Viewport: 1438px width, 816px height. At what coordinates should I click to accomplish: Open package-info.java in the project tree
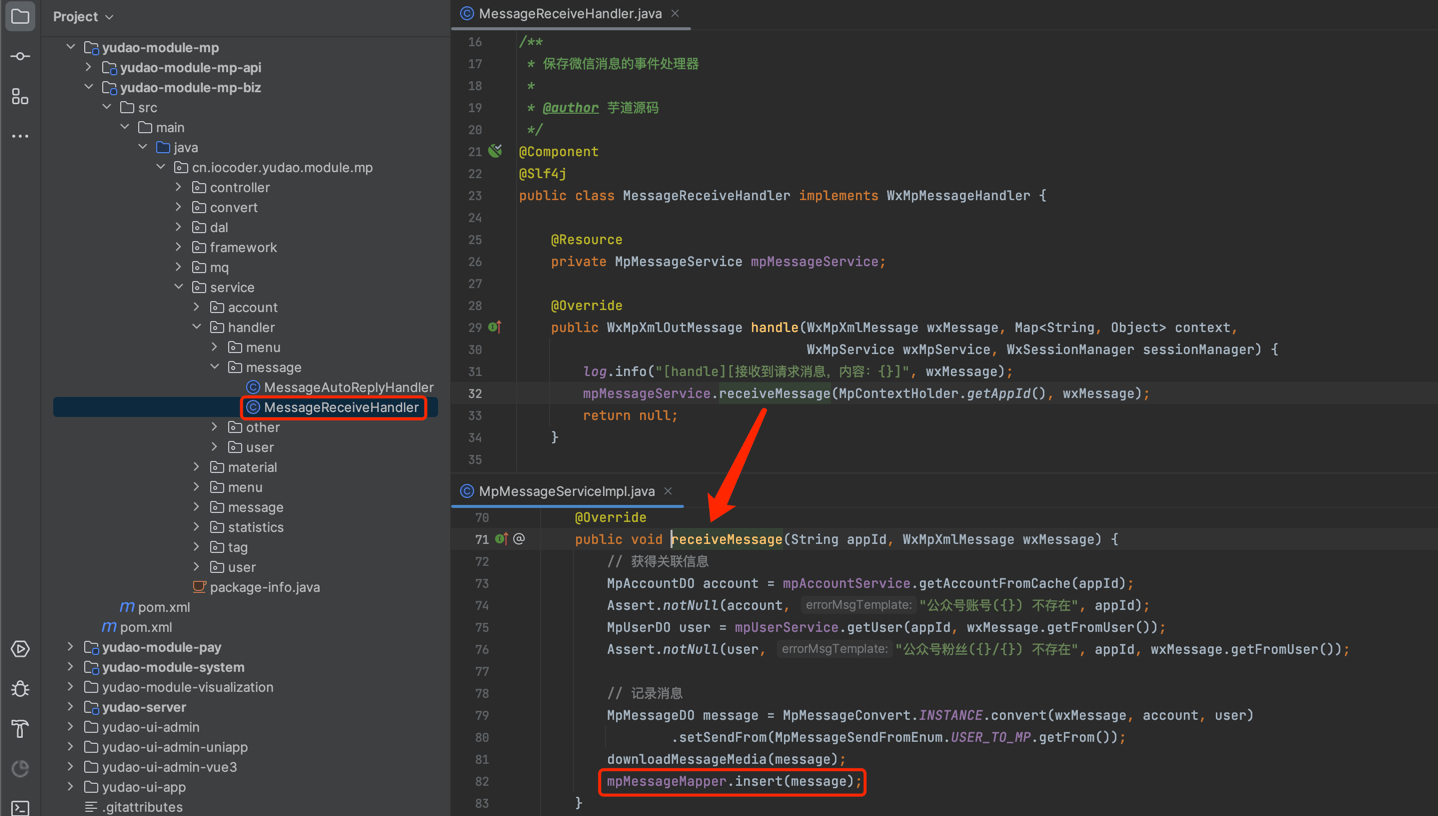click(264, 587)
